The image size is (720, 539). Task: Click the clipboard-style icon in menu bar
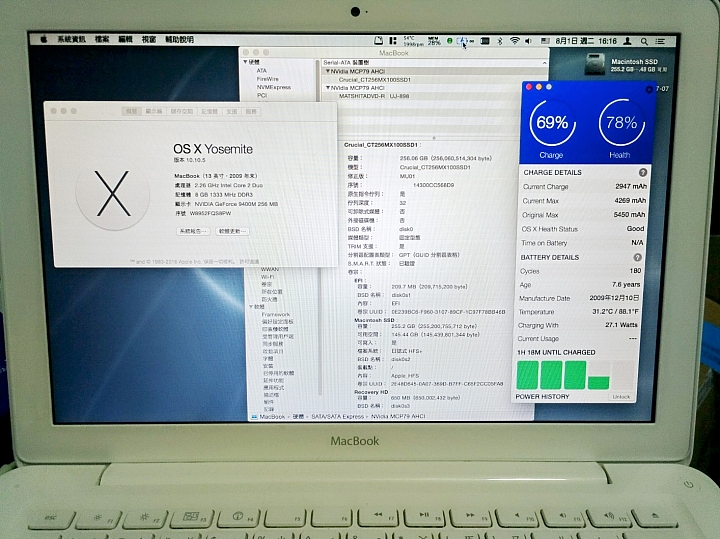[x=378, y=40]
